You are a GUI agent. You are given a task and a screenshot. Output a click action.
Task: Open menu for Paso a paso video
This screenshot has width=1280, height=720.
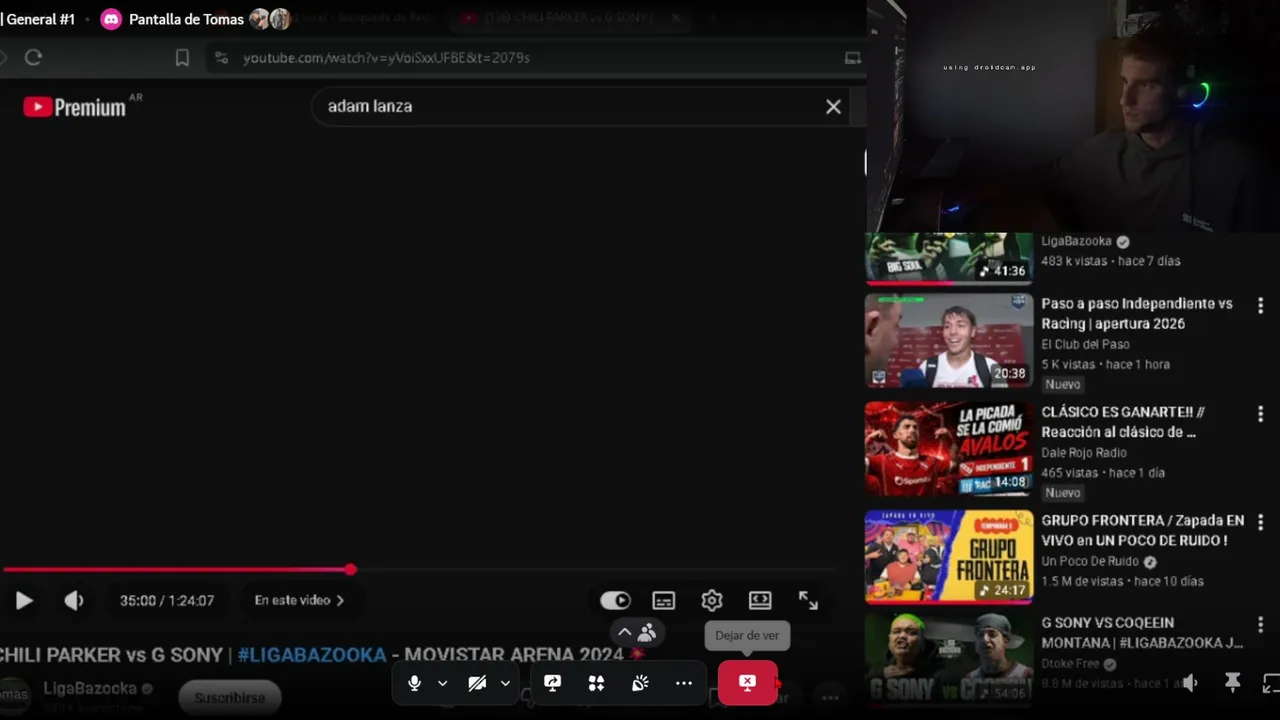coord(1260,305)
